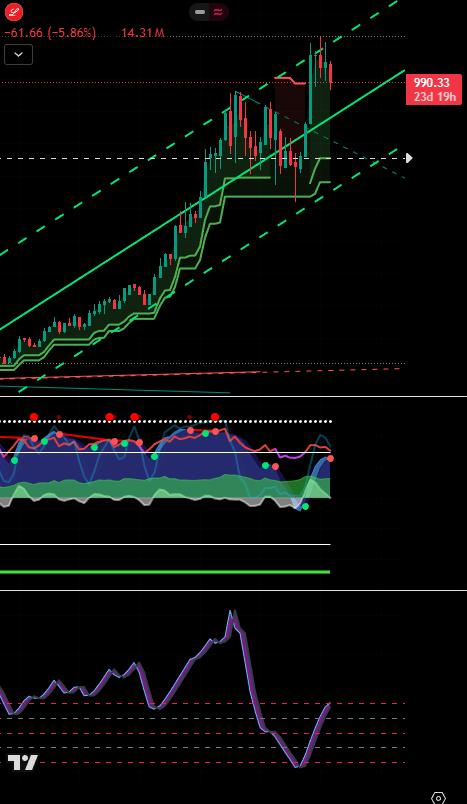Viewport: 467px width, 804px height.
Task: Click the TradingView logo
Action: click(23, 762)
